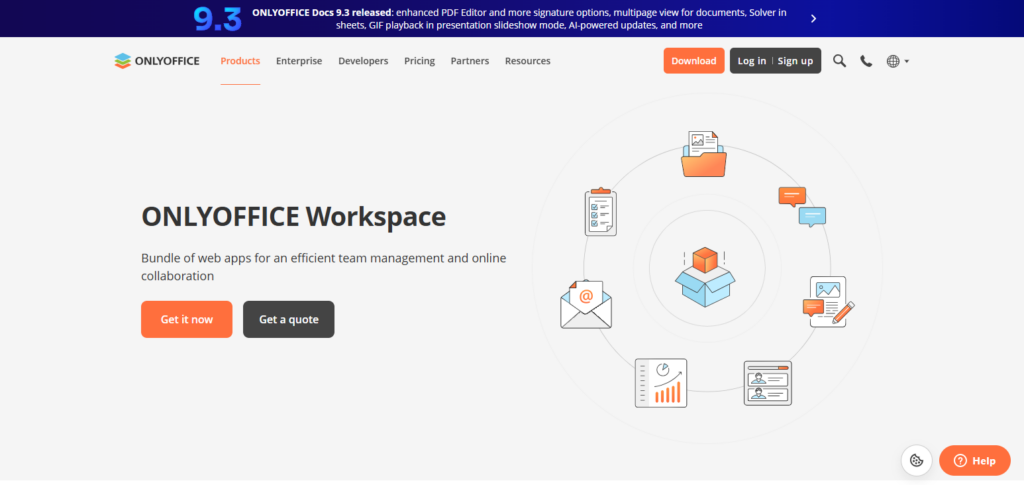The image size is (1024, 485).
Task: Click the phone contact icon
Action: click(x=866, y=61)
